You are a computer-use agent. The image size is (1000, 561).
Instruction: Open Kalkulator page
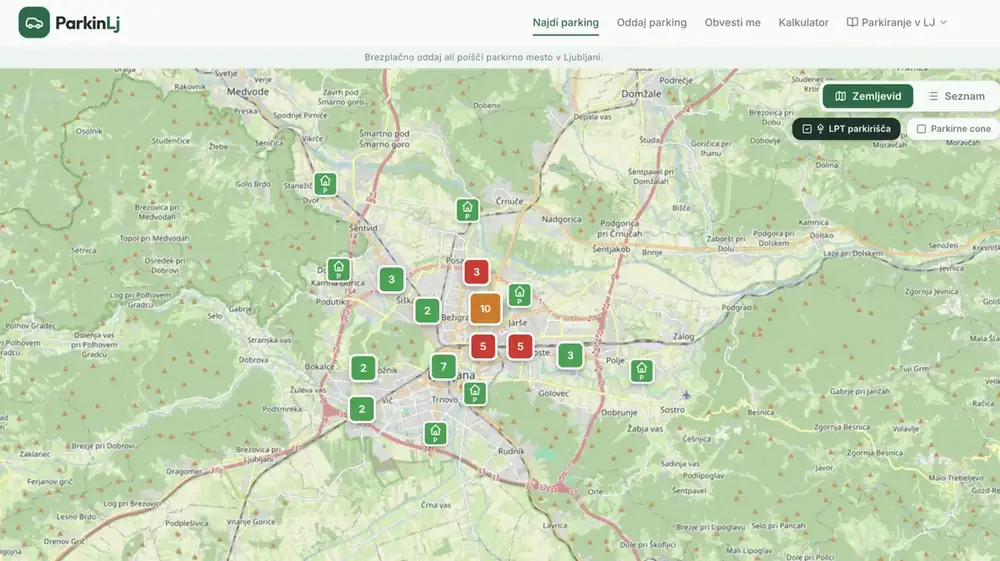(804, 22)
